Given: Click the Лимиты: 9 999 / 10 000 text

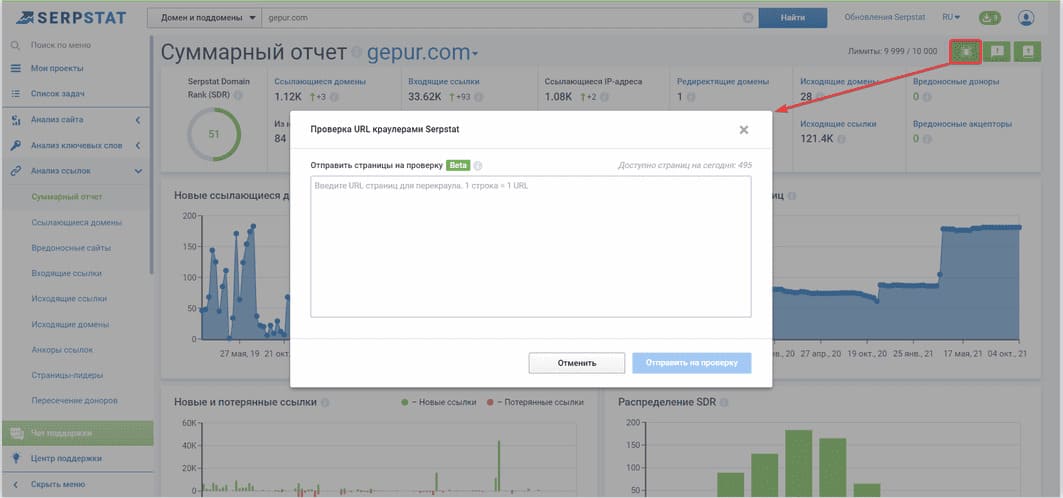Looking at the screenshot, I should [x=893, y=51].
